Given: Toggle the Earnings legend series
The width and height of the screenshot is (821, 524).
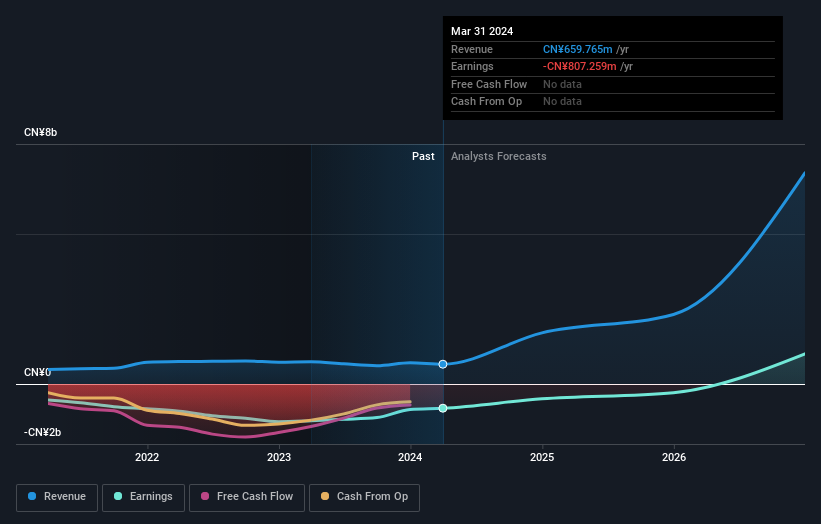Looking at the screenshot, I should coord(143,497).
